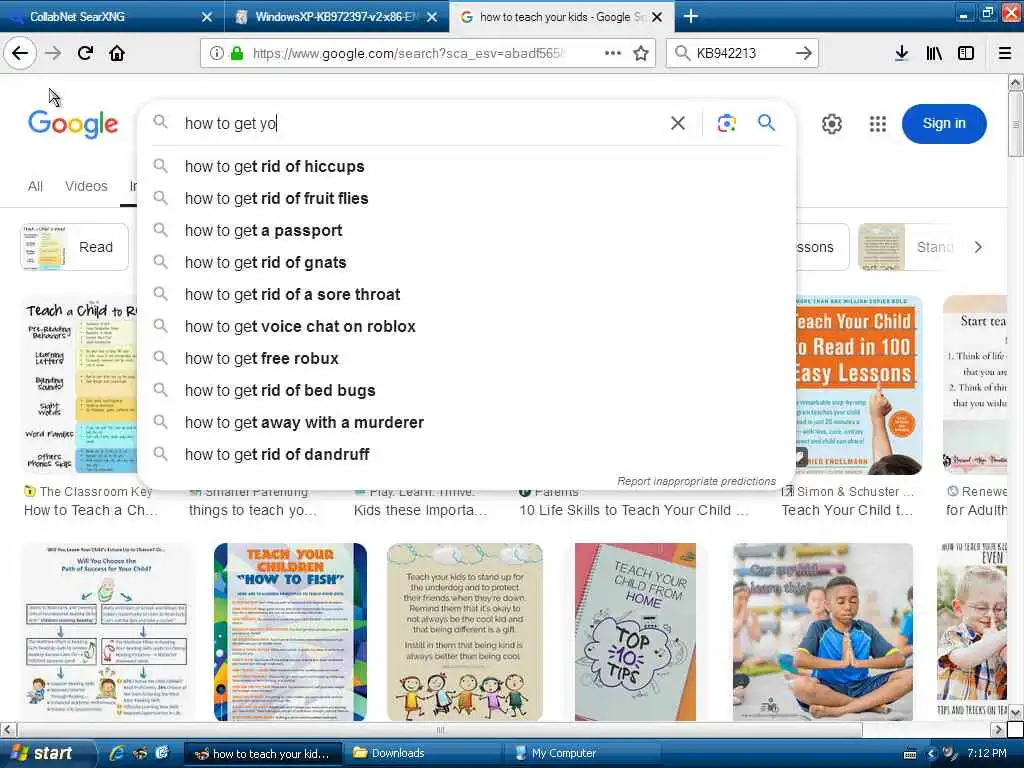The height and width of the screenshot is (768, 1024).
Task: Click the browser forward arrow
Action: pyautogui.click(x=53, y=53)
